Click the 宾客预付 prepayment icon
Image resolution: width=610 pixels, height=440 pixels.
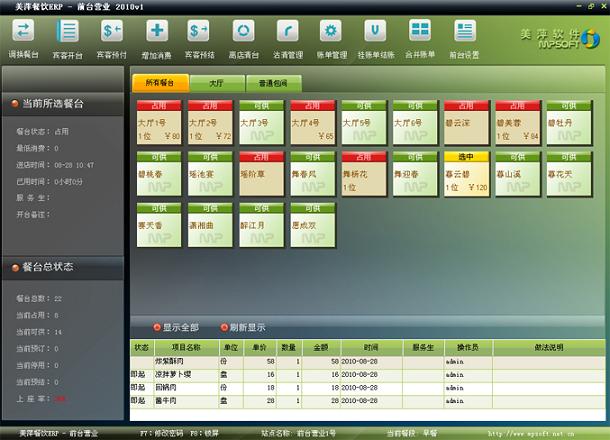(x=112, y=32)
